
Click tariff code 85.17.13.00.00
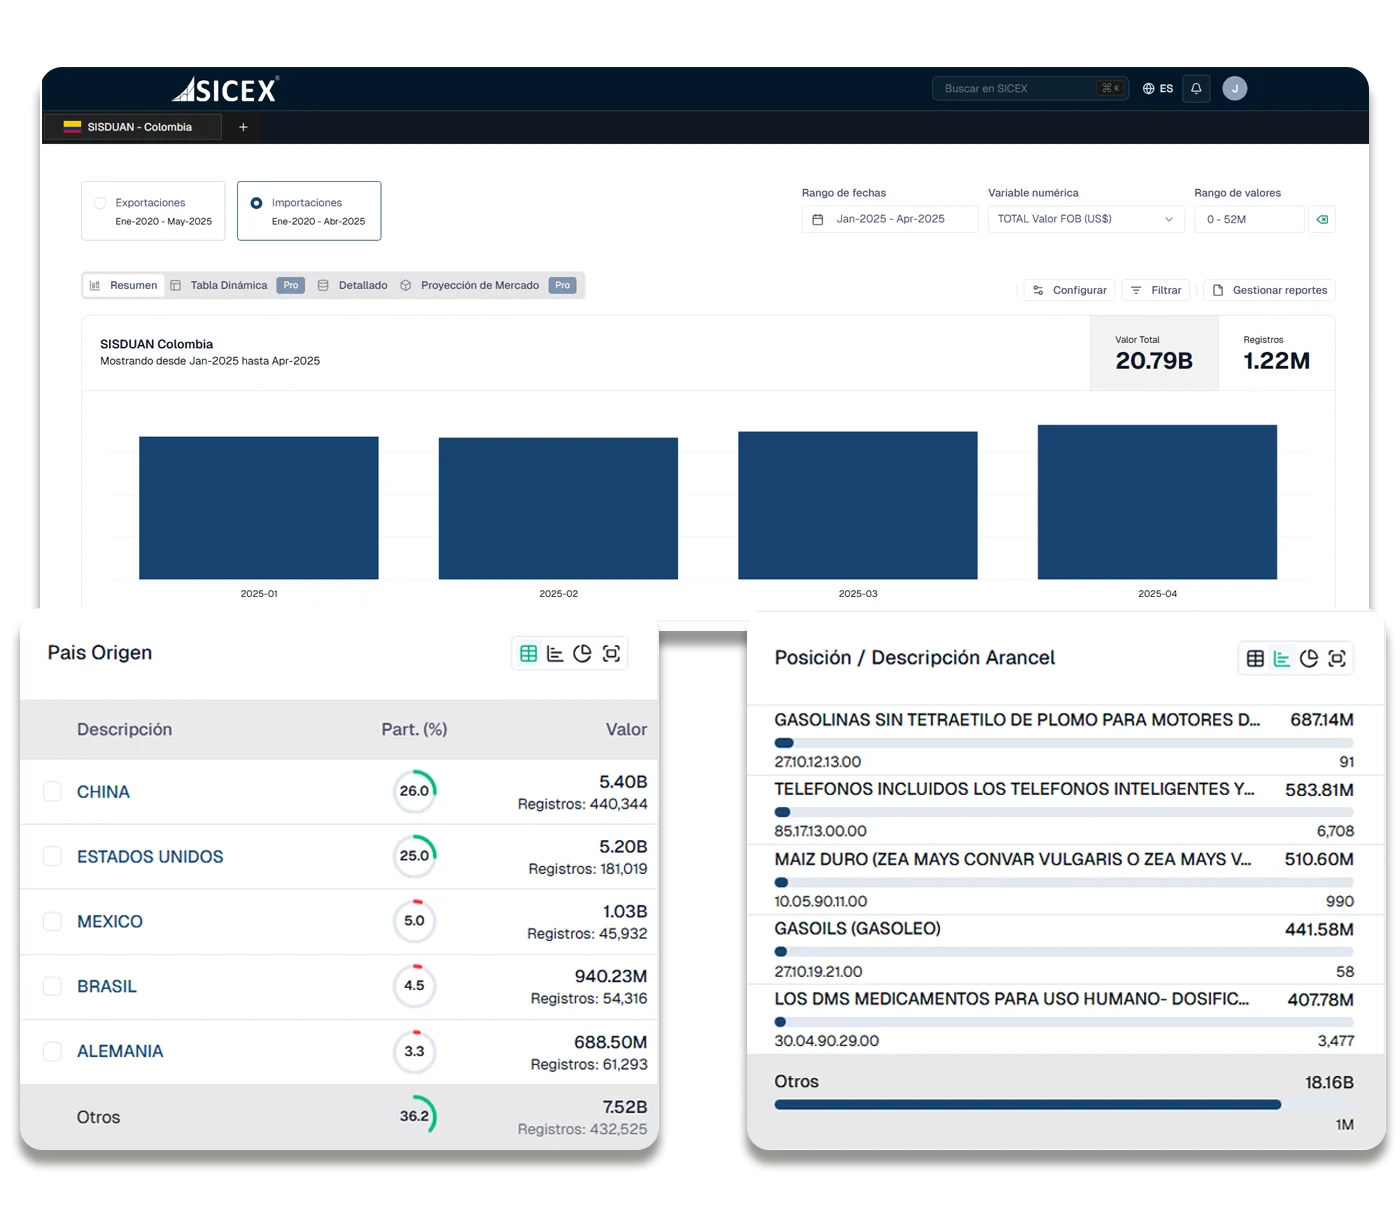(821, 831)
